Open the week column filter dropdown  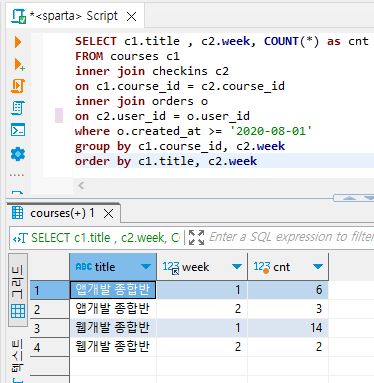pyautogui.click(x=237, y=267)
